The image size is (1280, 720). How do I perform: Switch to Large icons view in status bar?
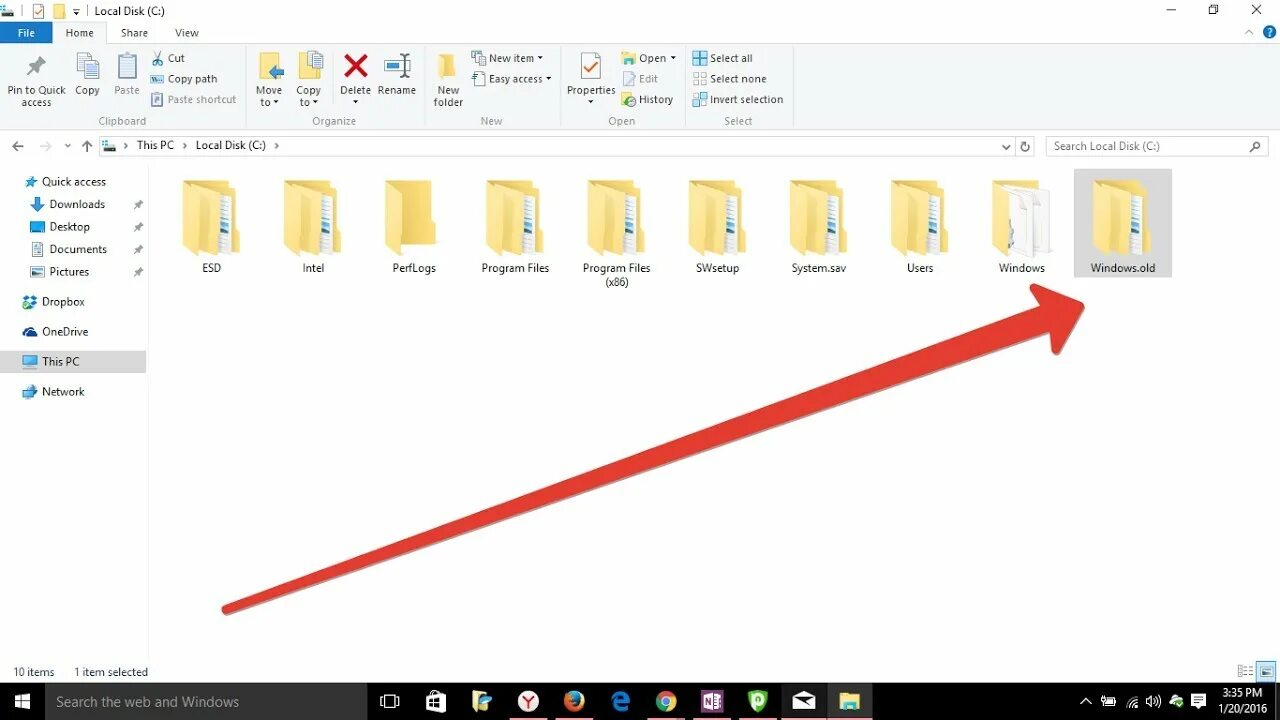[x=1266, y=672]
